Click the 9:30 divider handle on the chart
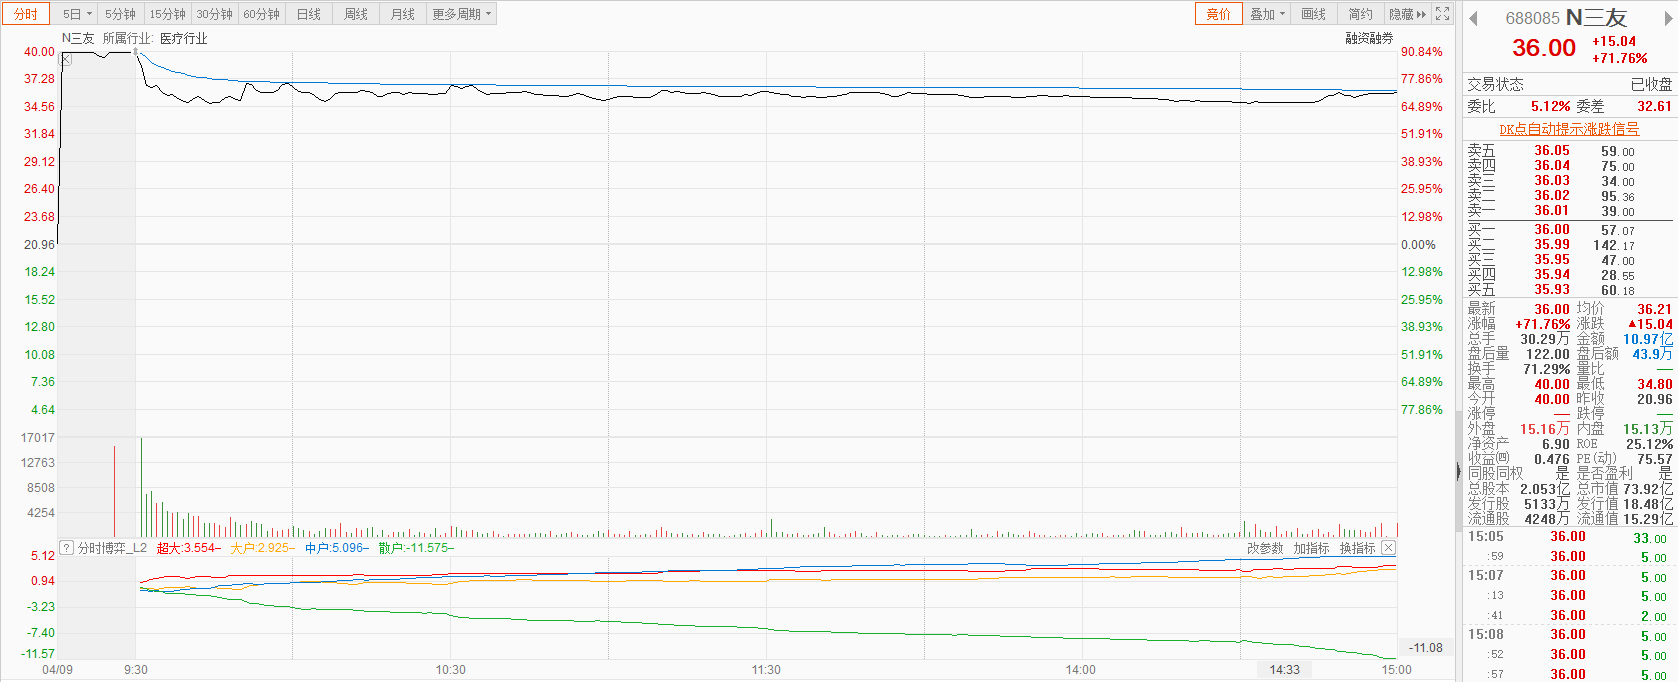Screen dimensions: 1678x682 click(x=135, y=52)
